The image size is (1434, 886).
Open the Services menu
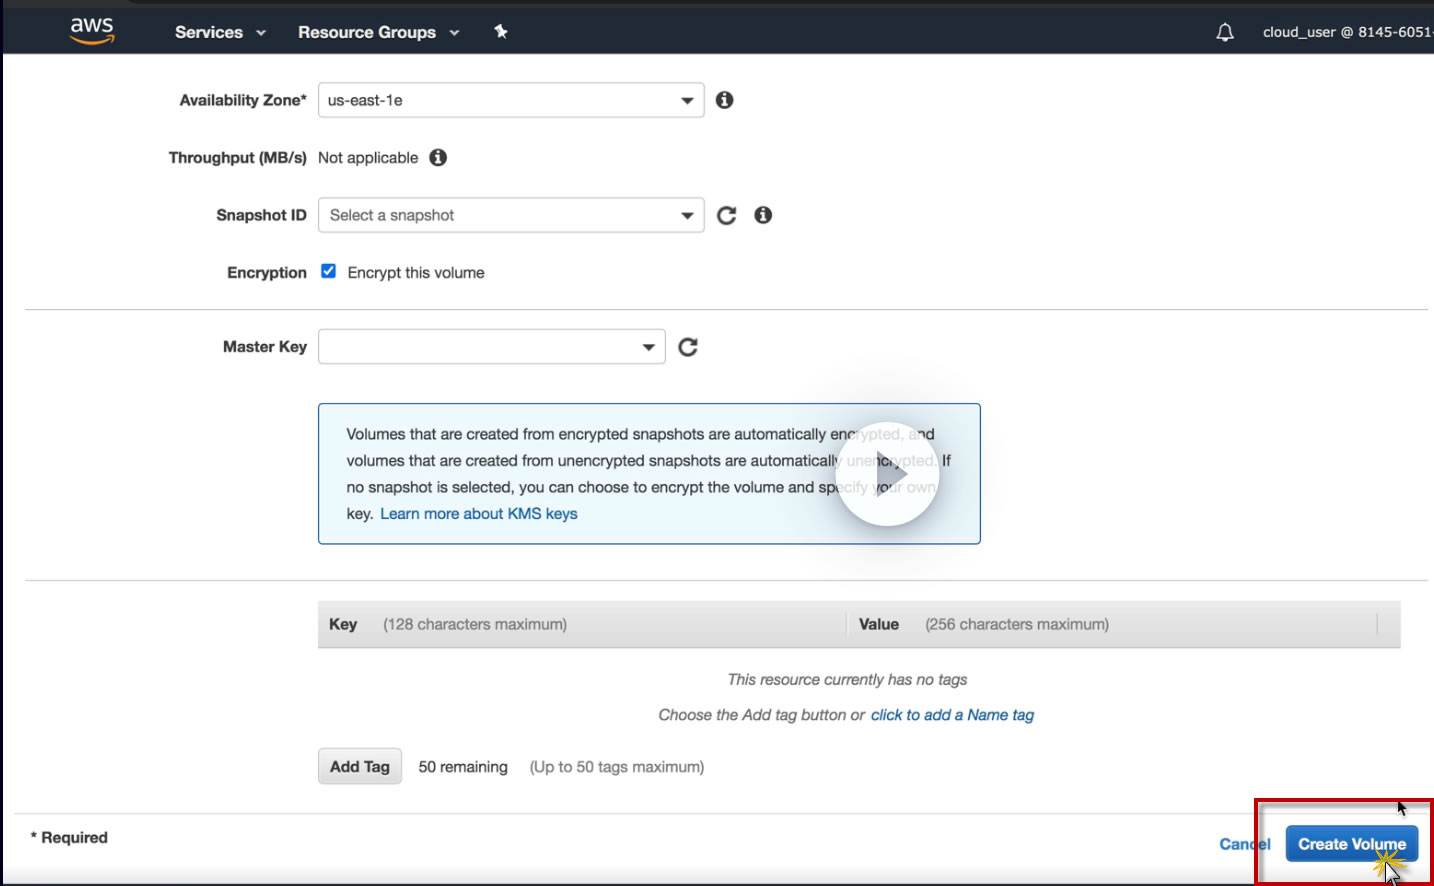220,32
